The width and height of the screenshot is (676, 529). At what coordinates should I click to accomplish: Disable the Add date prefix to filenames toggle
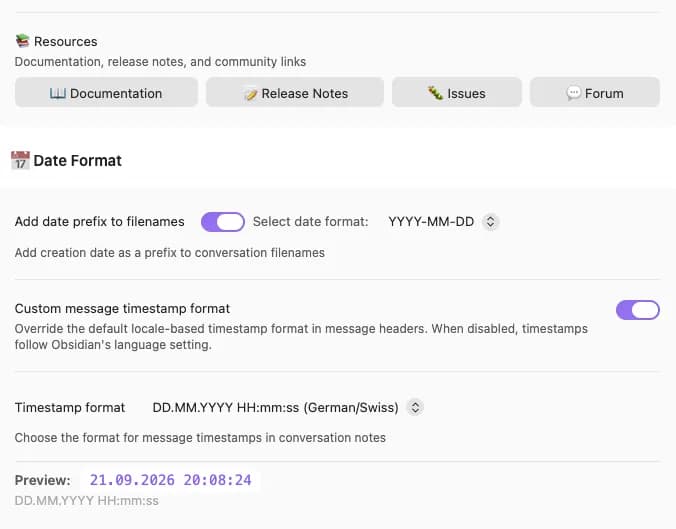tap(223, 222)
